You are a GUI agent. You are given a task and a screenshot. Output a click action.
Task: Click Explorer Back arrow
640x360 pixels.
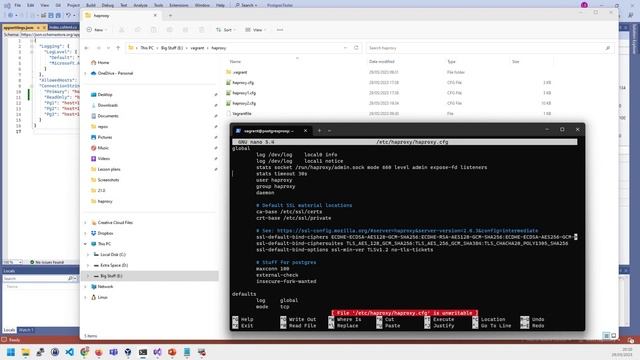(x=87, y=48)
